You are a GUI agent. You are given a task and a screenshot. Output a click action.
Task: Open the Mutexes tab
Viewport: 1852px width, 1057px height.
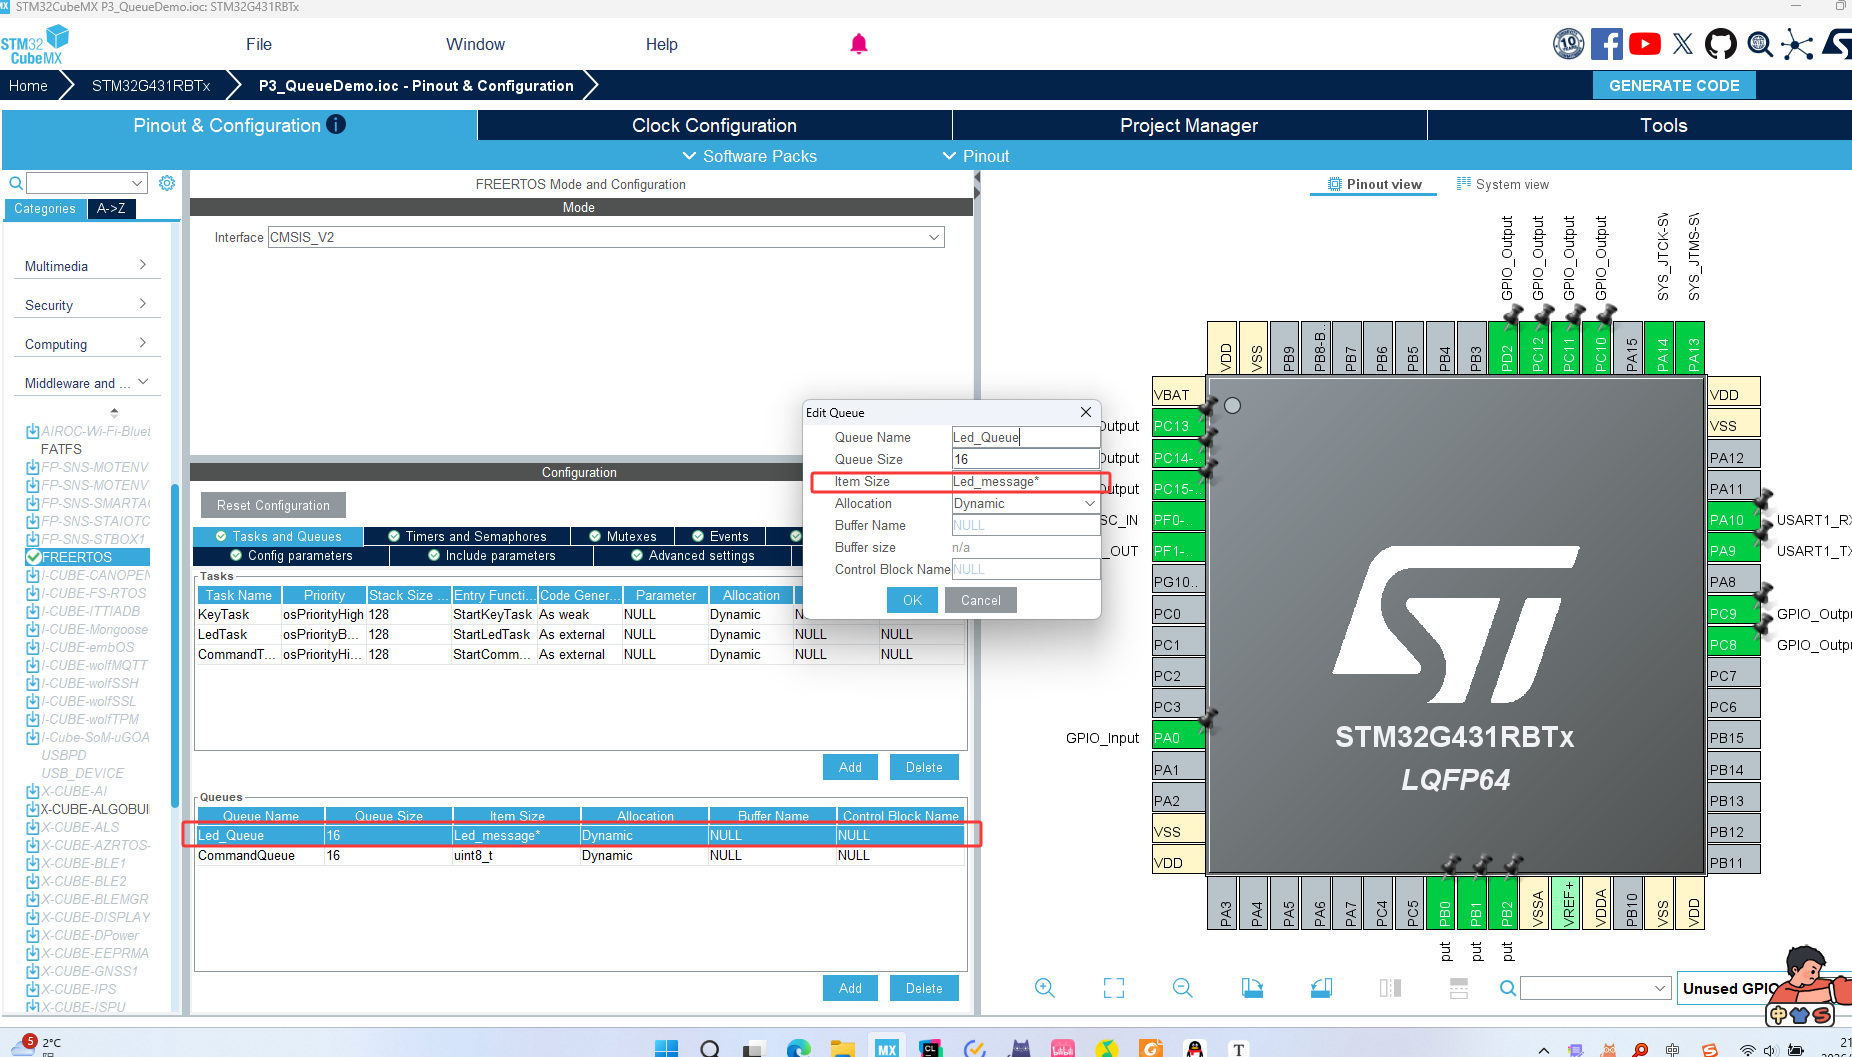point(623,536)
